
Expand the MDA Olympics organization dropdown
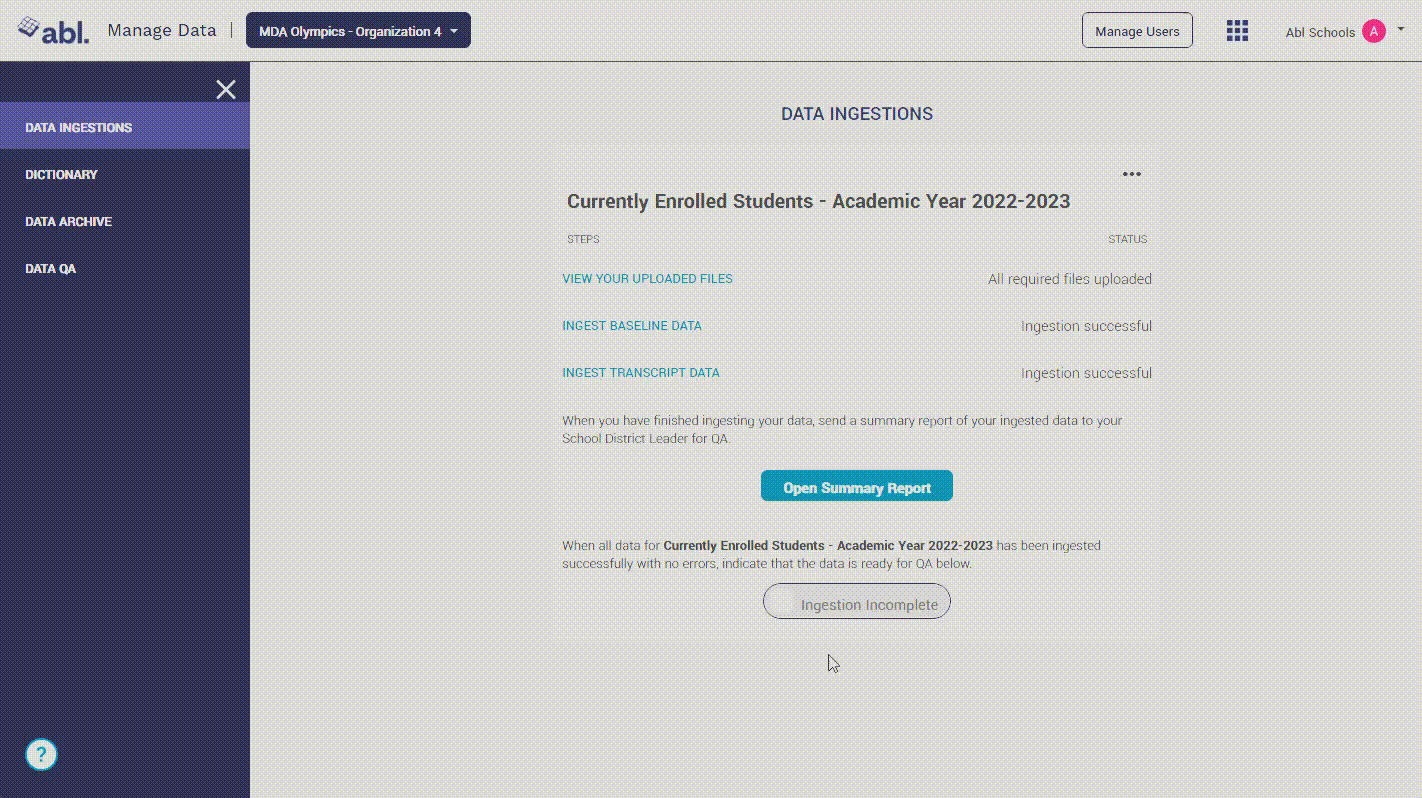358,31
